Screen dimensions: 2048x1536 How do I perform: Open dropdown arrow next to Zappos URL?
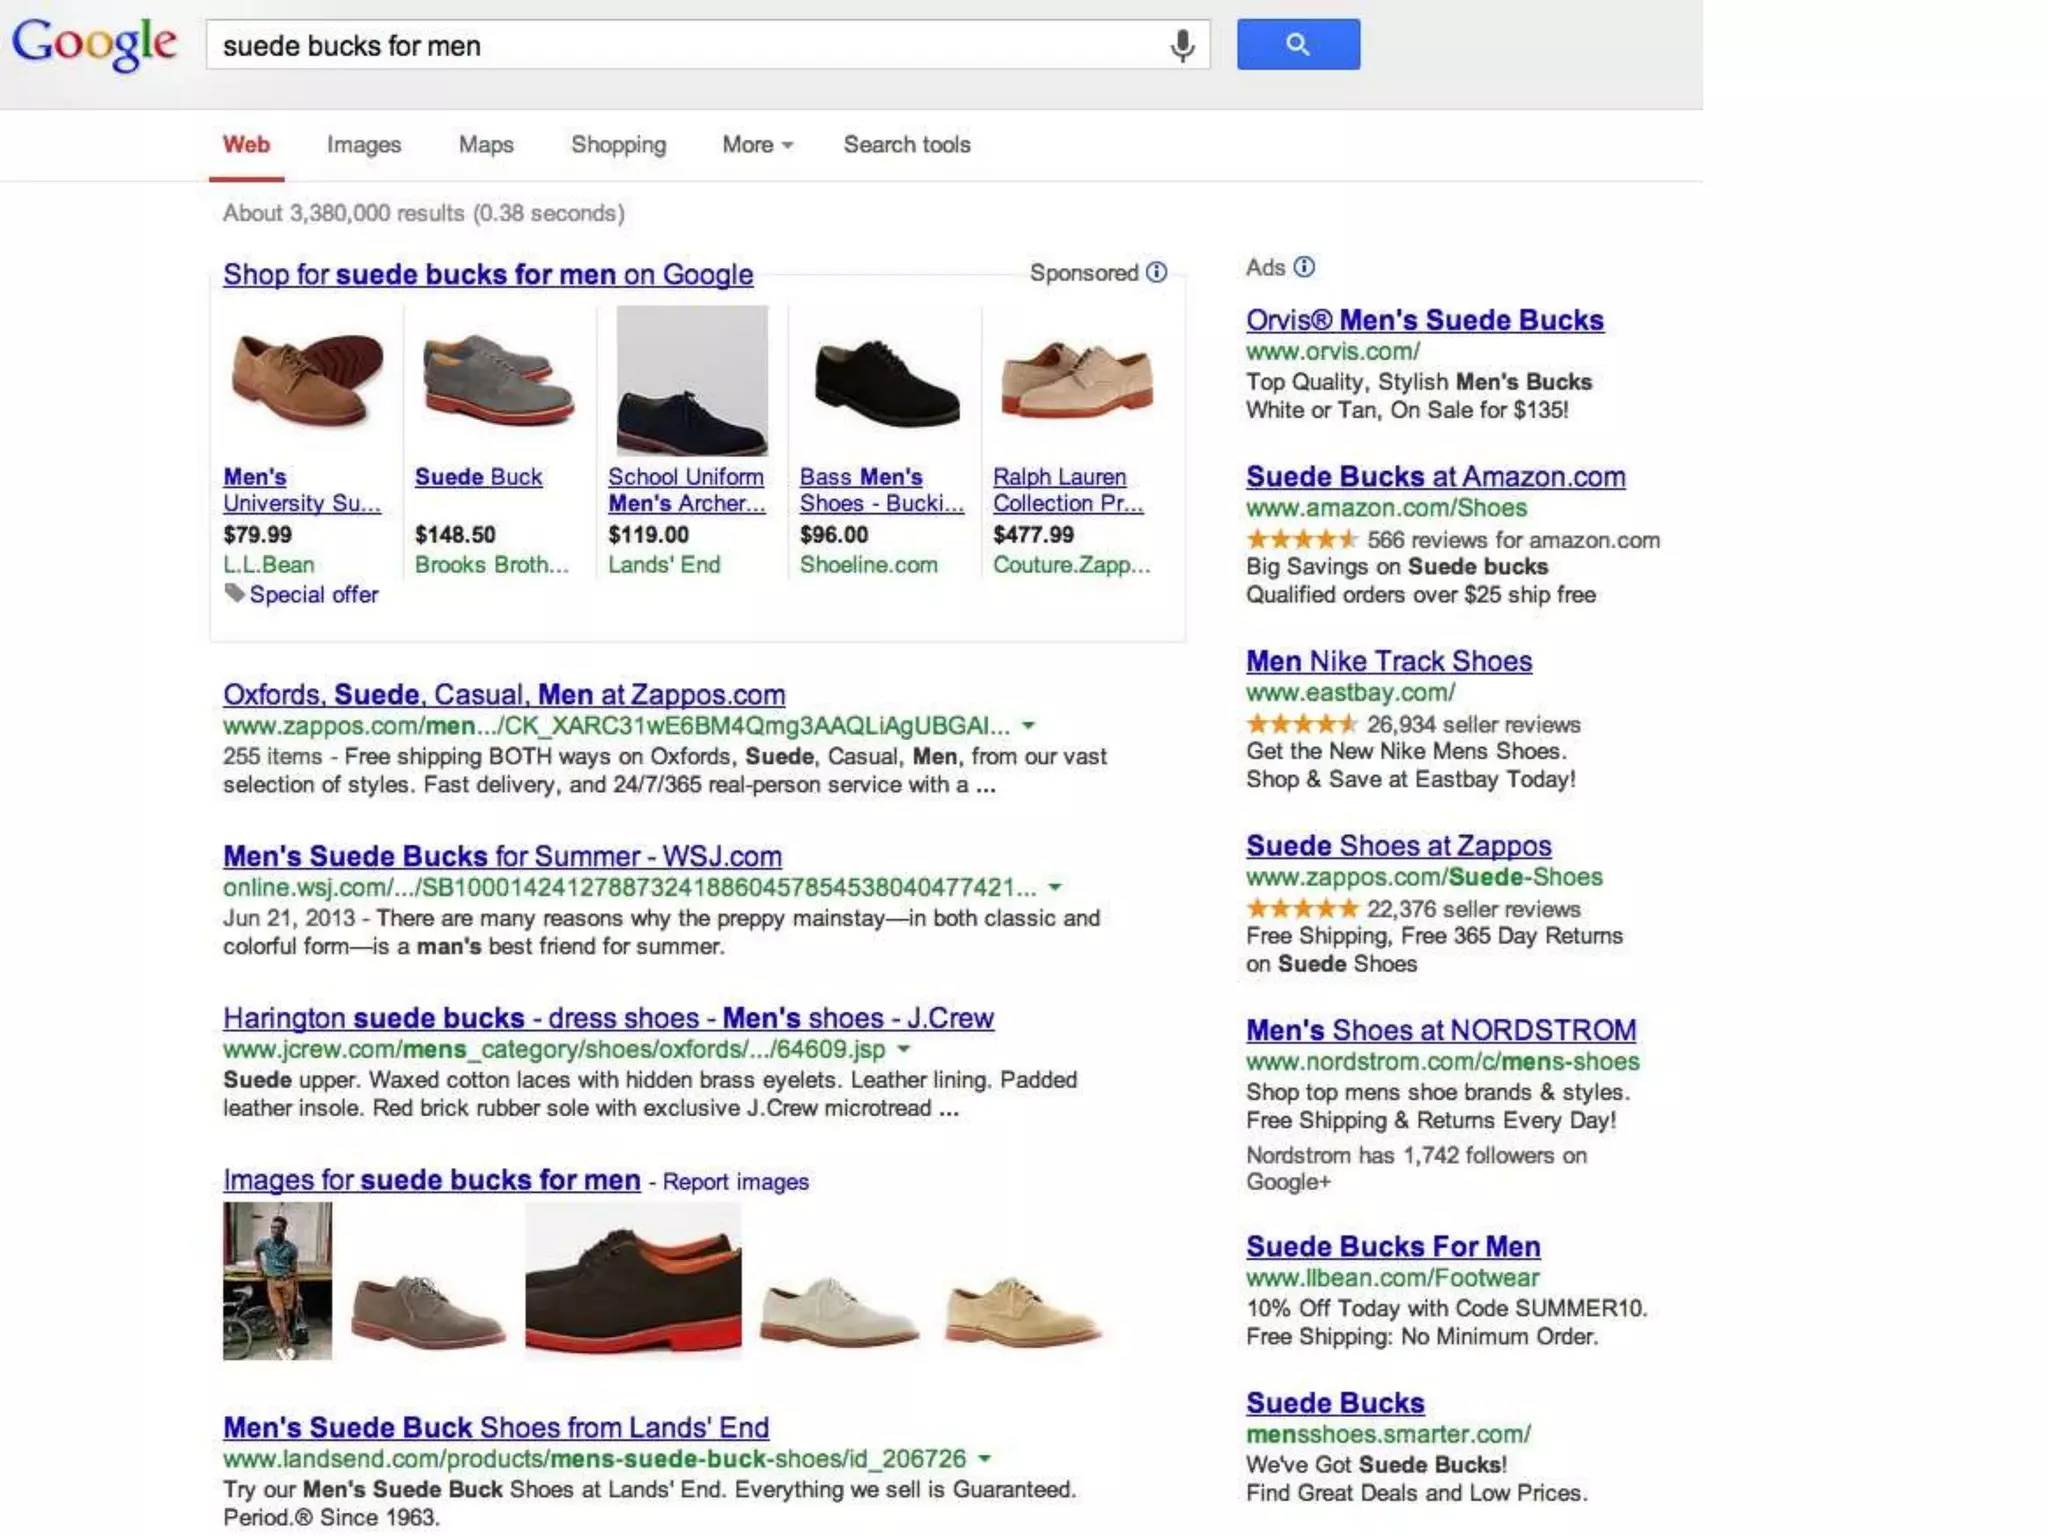pyautogui.click(x=1028, y=725)
